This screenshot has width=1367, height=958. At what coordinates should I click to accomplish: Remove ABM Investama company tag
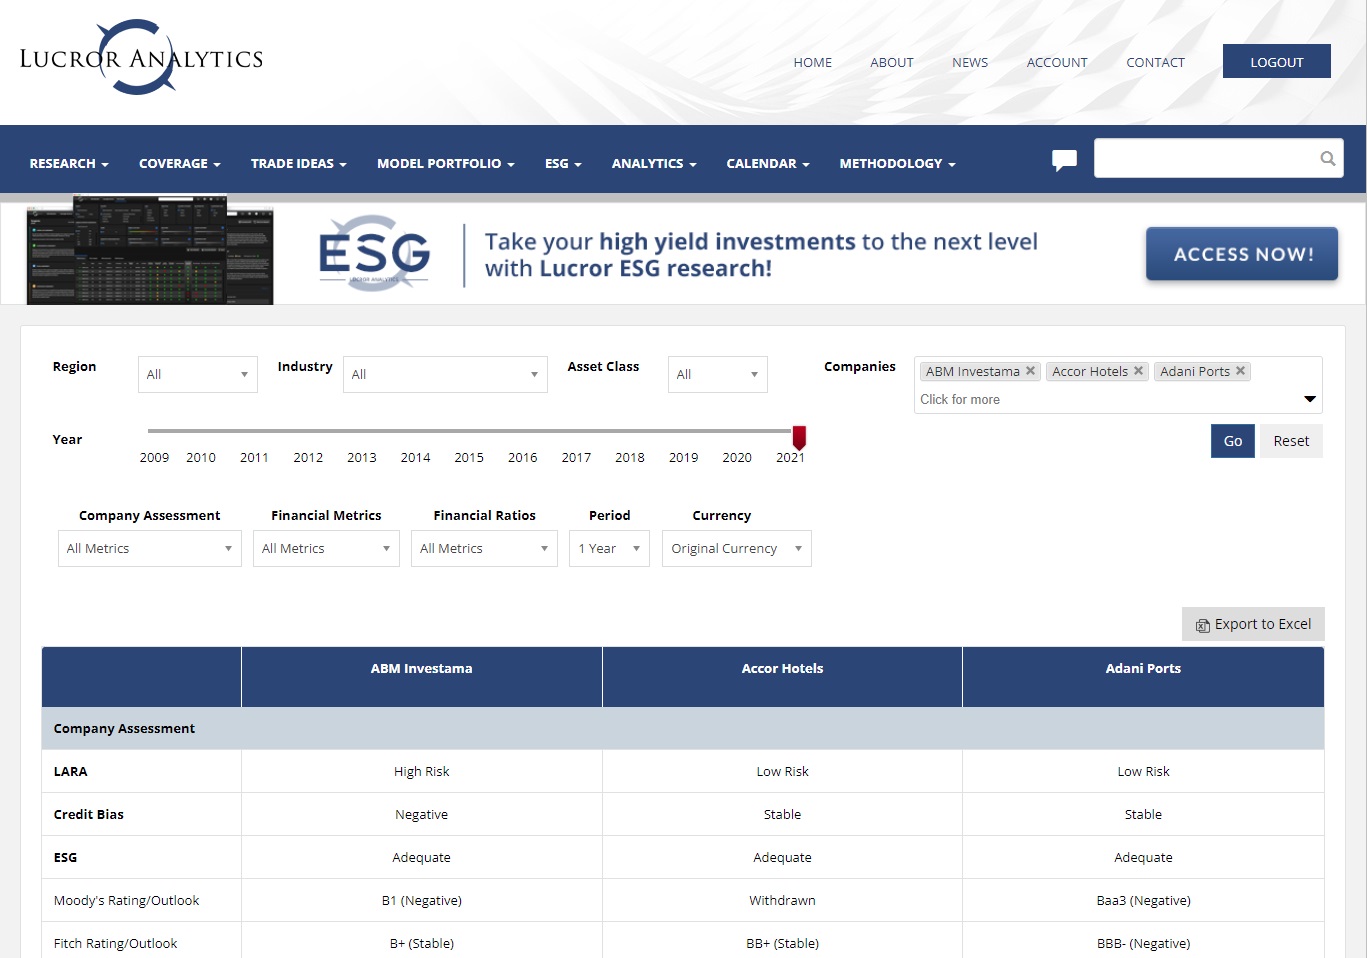[x=1030, y=371]
